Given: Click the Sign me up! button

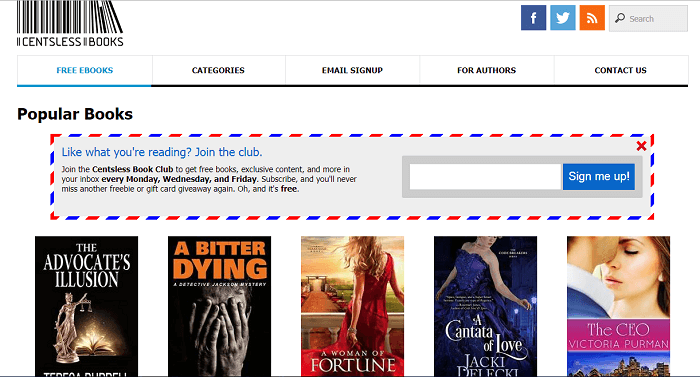Looking at the screenshot, I should coord(599,176).
